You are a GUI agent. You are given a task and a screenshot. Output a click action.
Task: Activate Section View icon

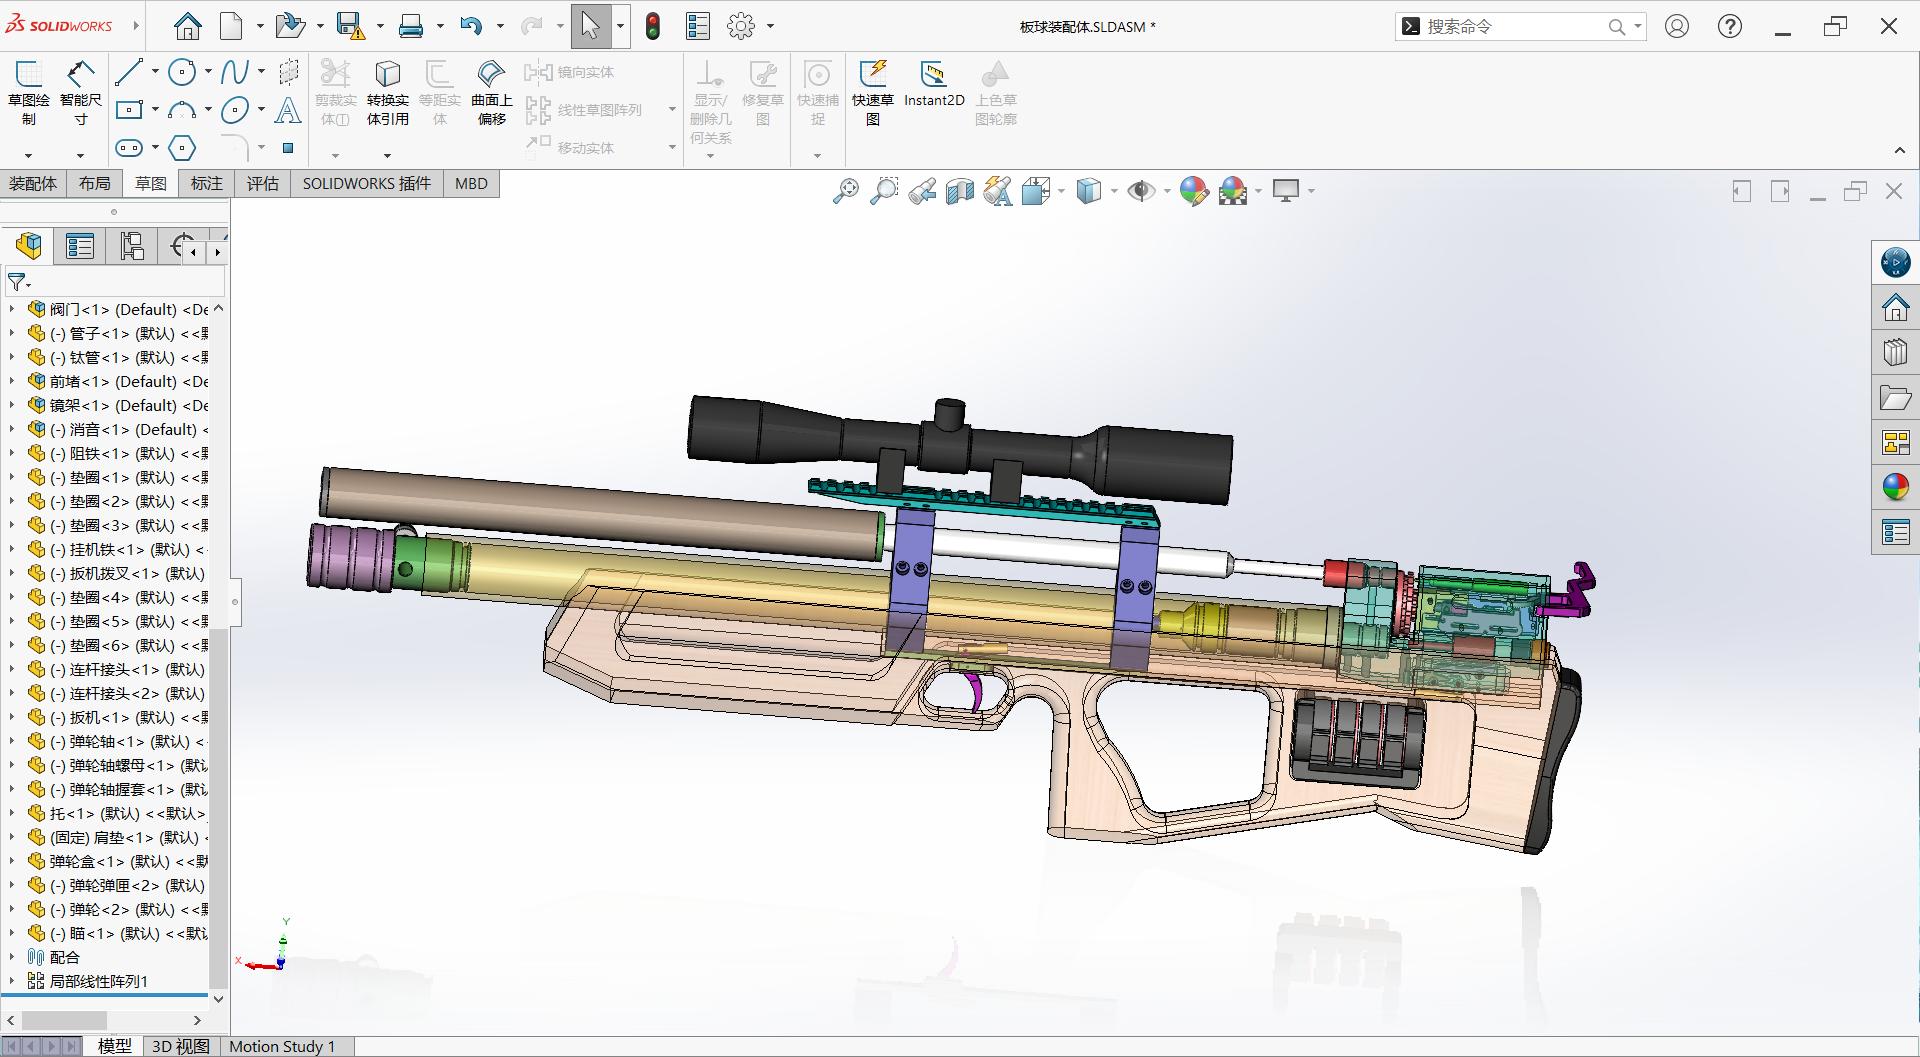tap(960, 190)
